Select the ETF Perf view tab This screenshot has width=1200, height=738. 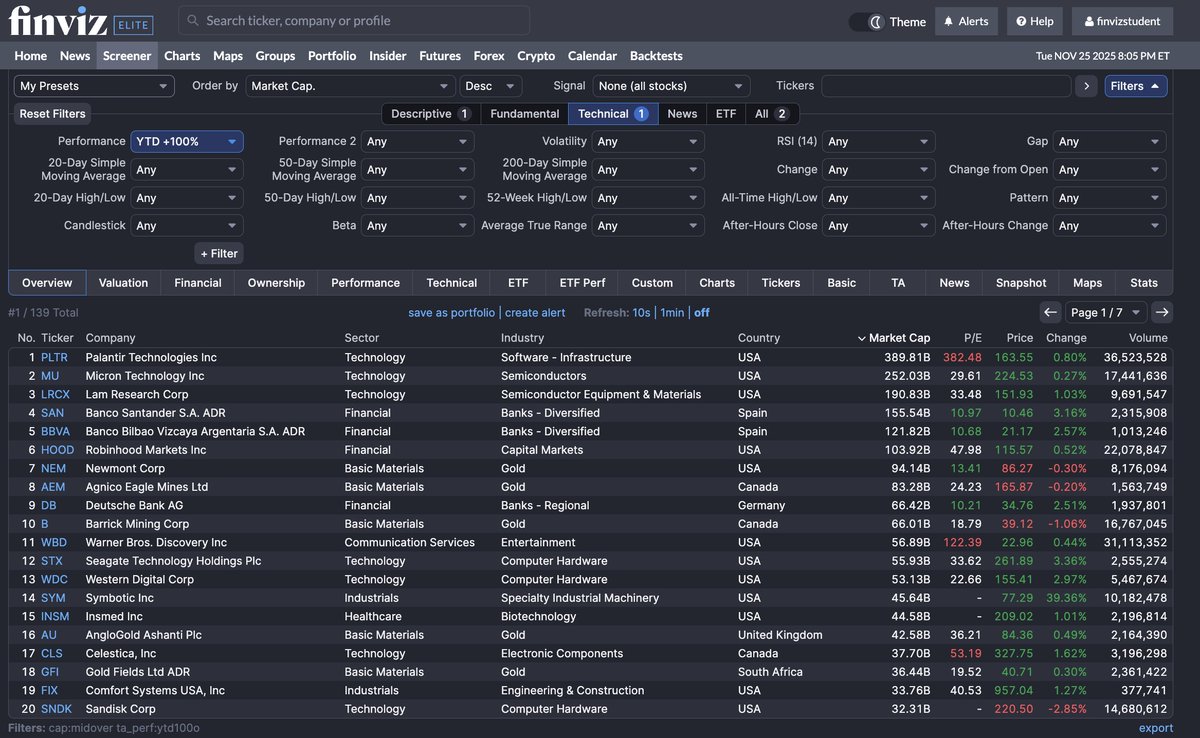[x=582, y=283]
